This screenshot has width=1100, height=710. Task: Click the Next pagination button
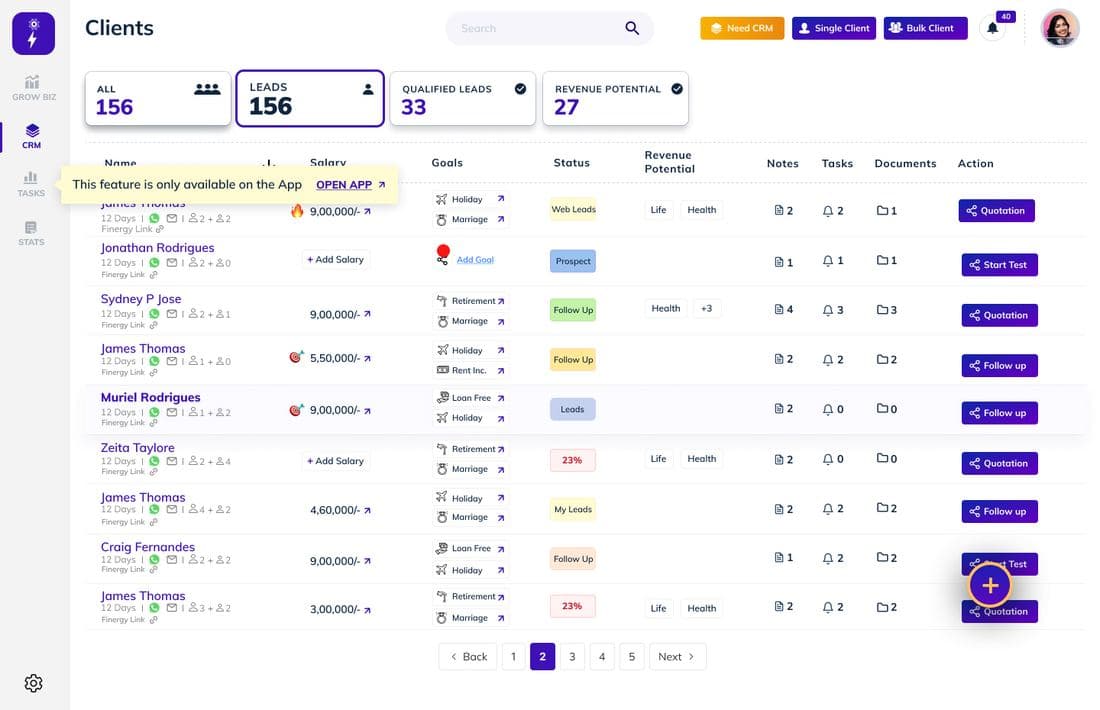(x=677, y=657)
